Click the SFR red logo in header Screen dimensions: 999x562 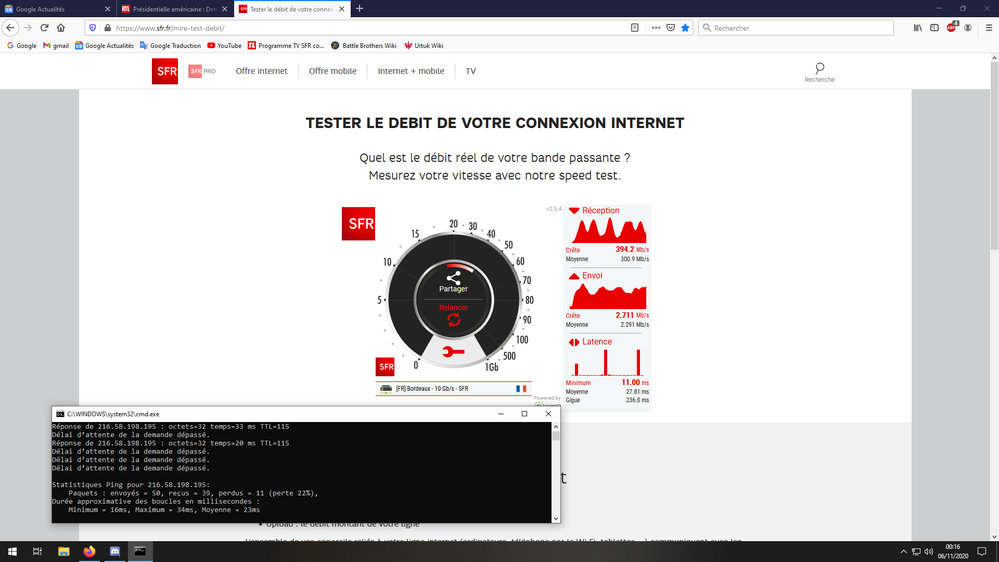pyautogui.click(x=165, y=71)
